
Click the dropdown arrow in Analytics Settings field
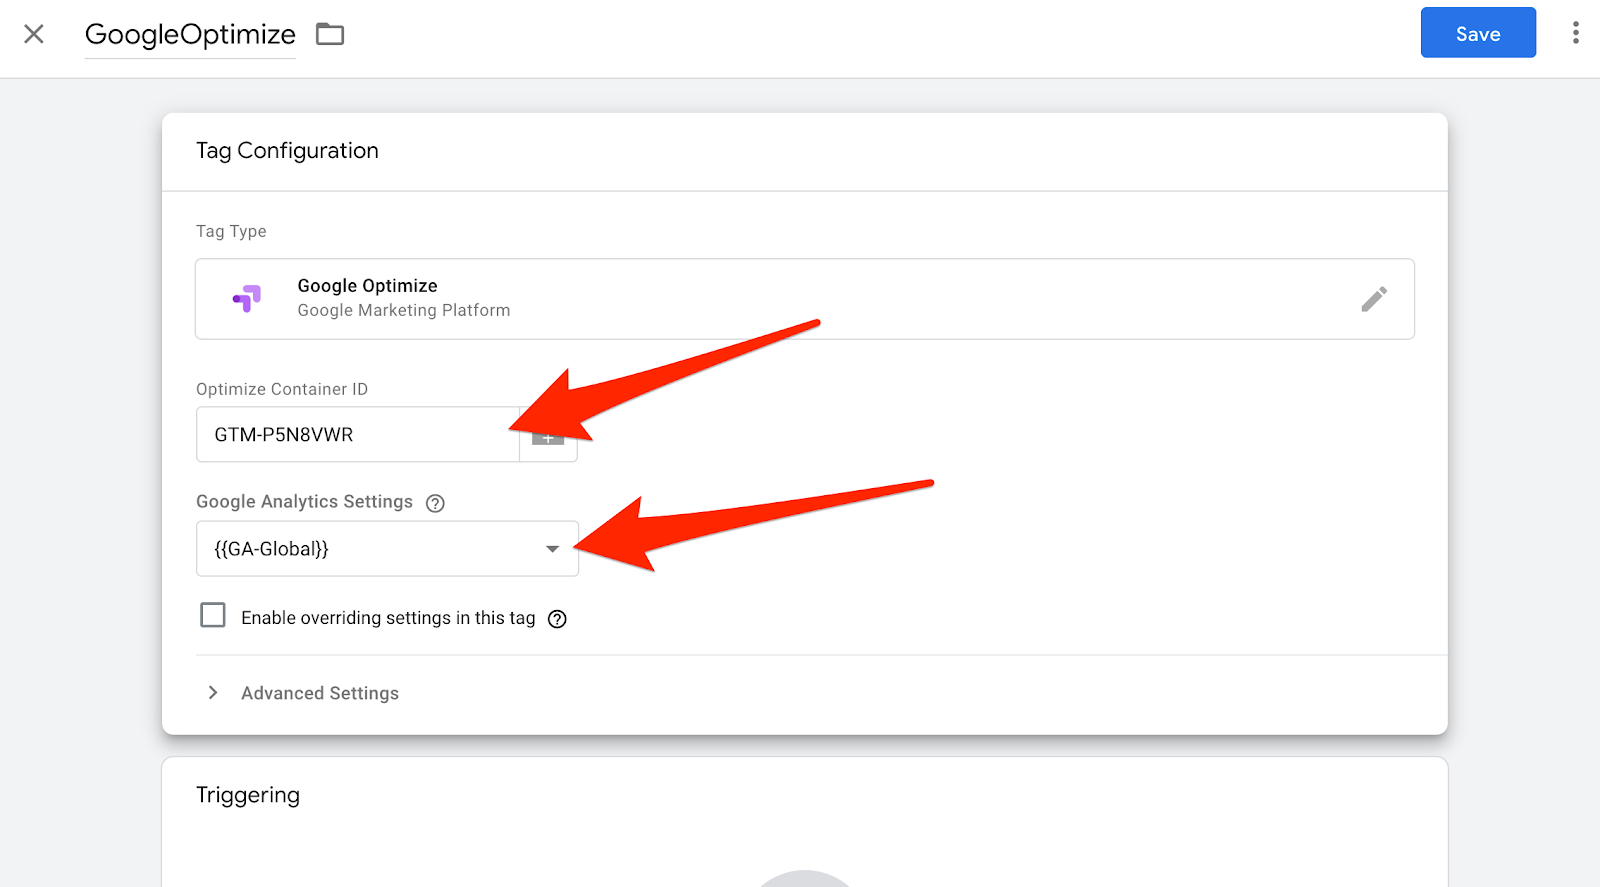point(552,549)
